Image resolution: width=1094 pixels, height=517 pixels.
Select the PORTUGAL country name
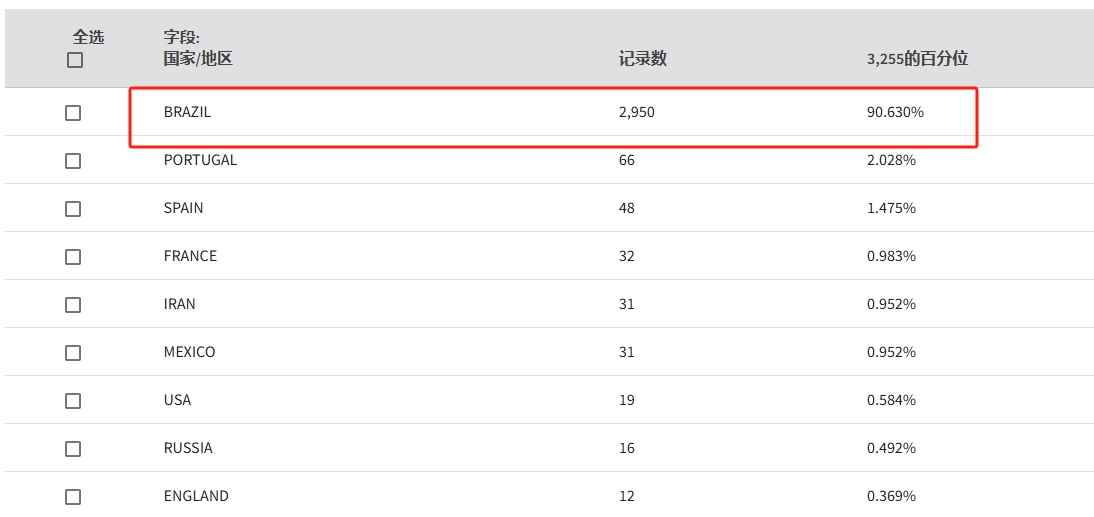pos(200,160)
